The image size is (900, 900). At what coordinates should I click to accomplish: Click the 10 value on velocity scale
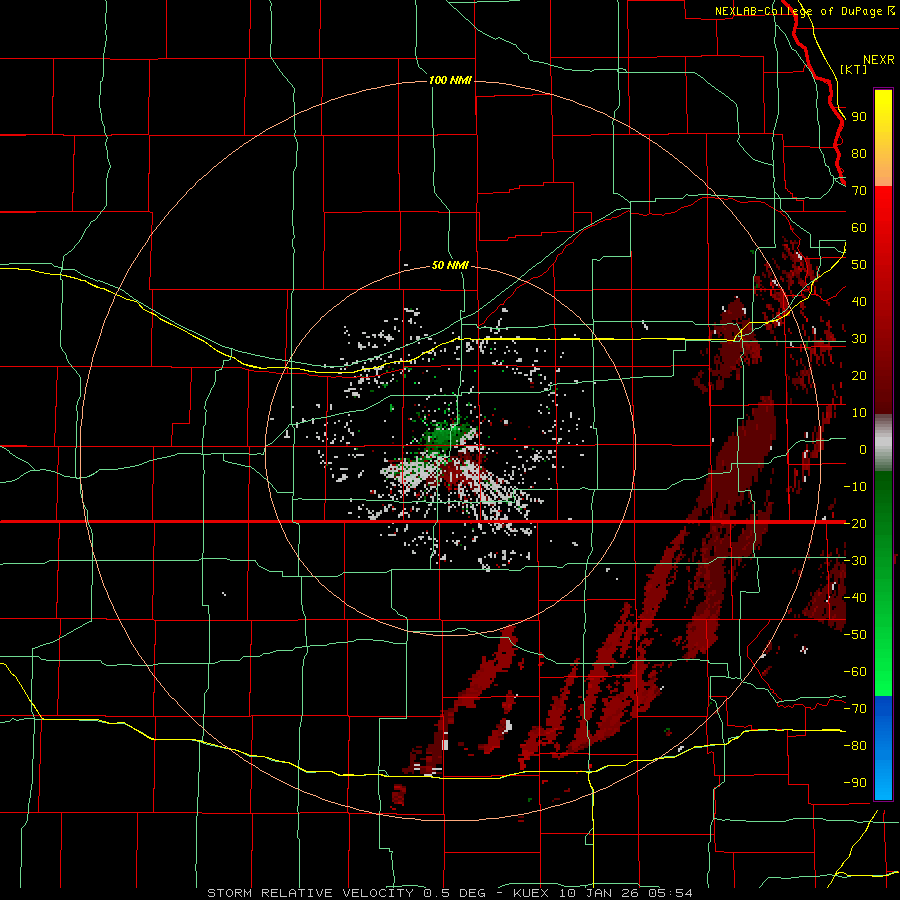point(859,413)
